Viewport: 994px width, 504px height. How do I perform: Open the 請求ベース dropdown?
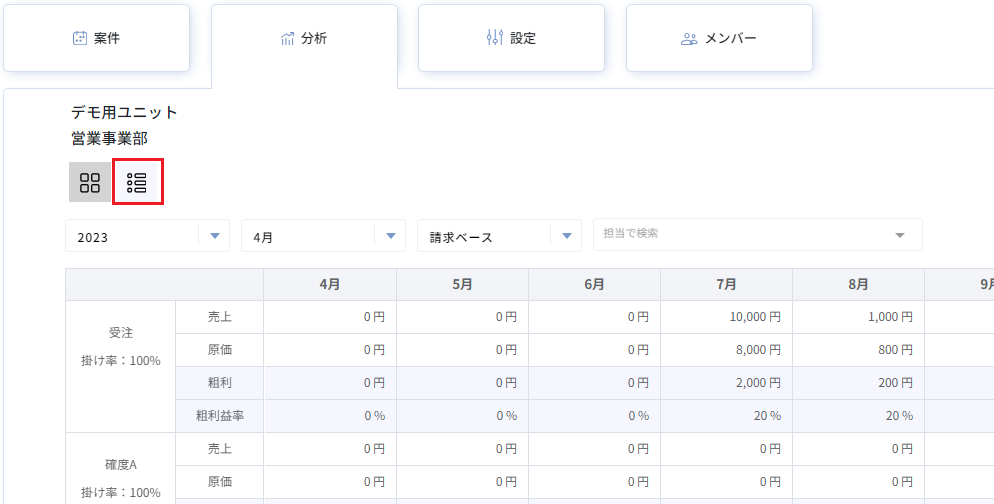pyautogui.click(x=499, y=236)
